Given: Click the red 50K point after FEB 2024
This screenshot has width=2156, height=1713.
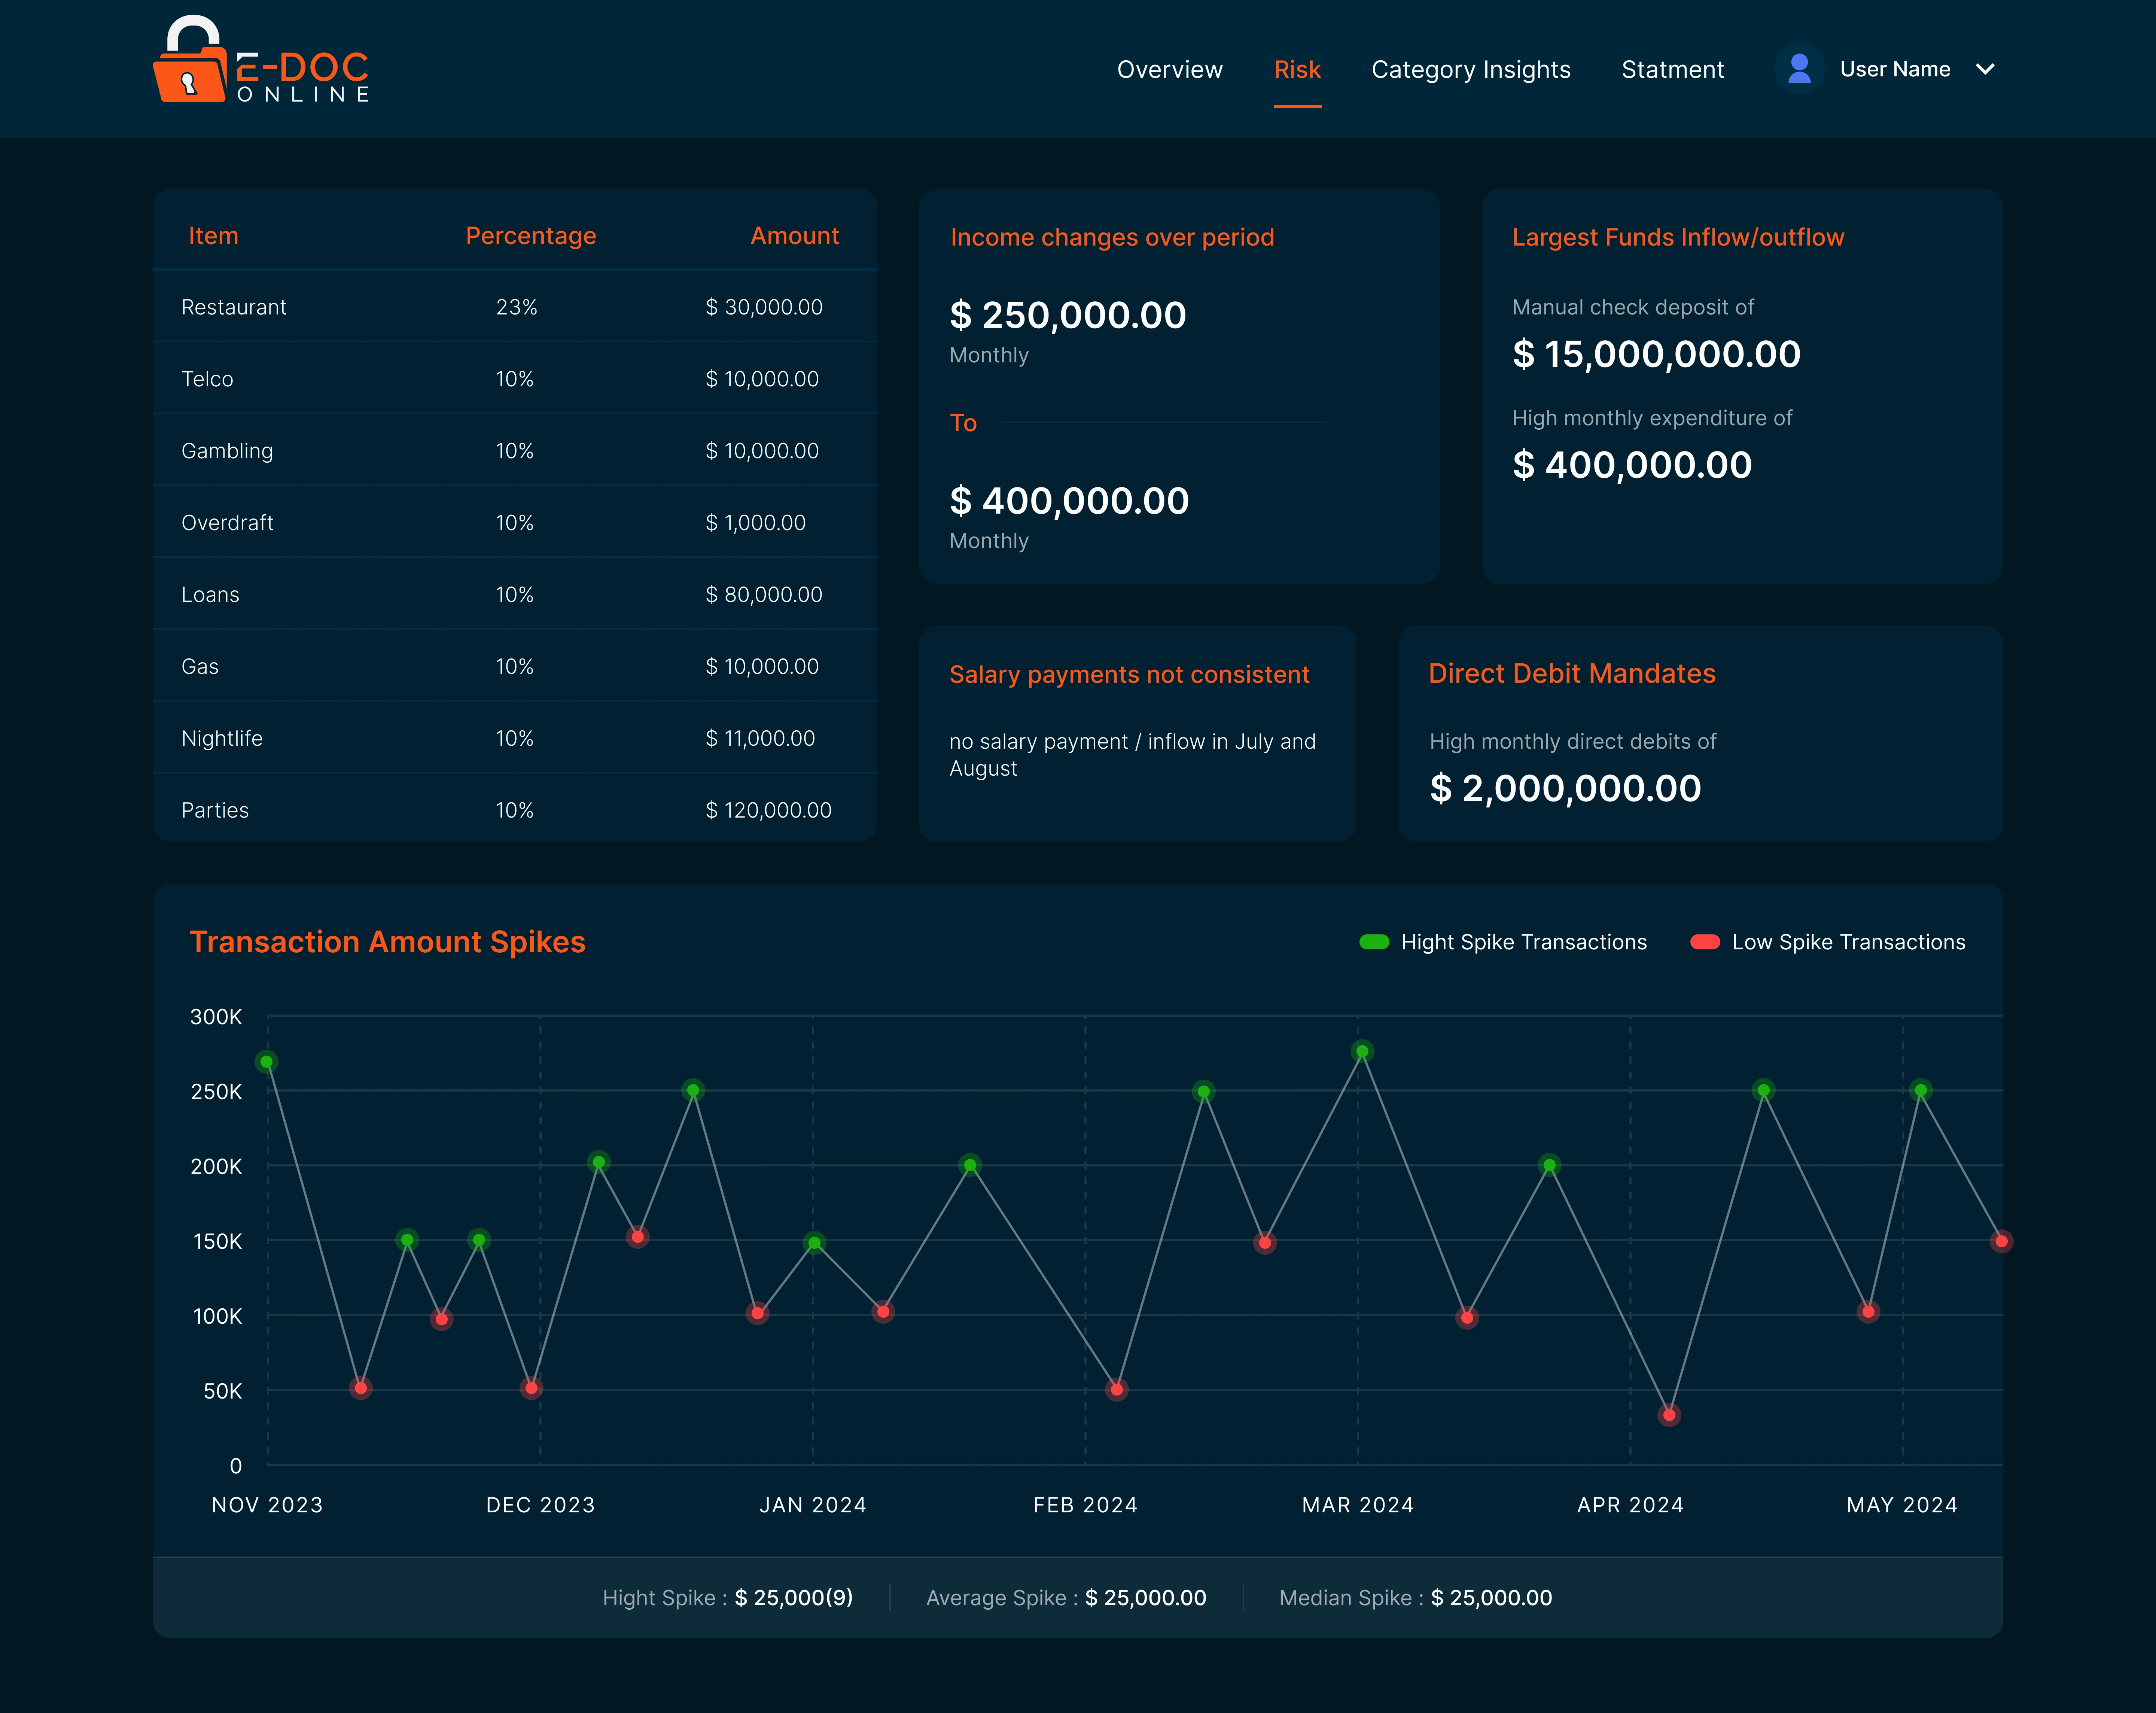Looking at the screenshot, I should click(x=1117, y=1390).
